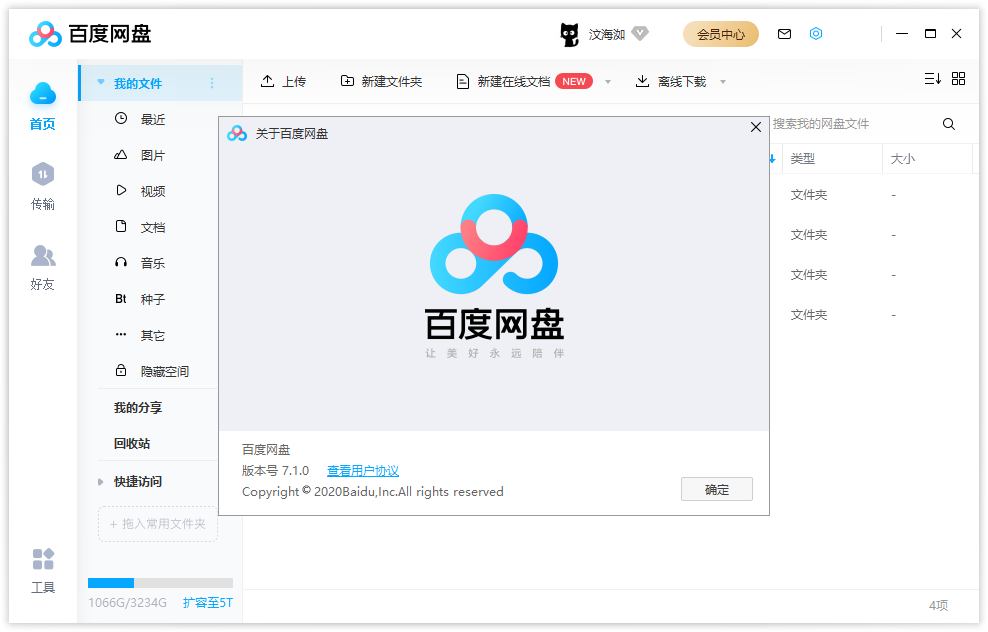Click the 版本号 7.1.0 text
This screenshot has height=632, width=988.
point(275,471)
